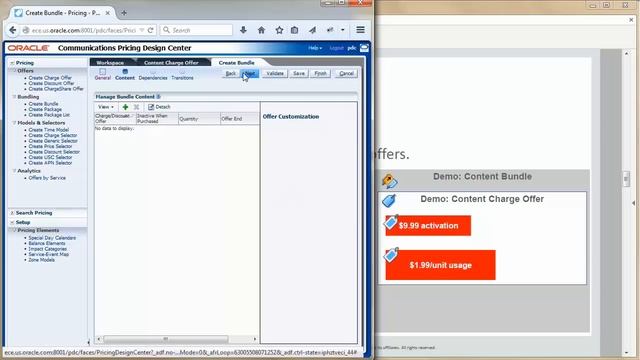This screenshot has height=360, width=640.
Task: Go to browser home page icon
Action: [261, 30]
